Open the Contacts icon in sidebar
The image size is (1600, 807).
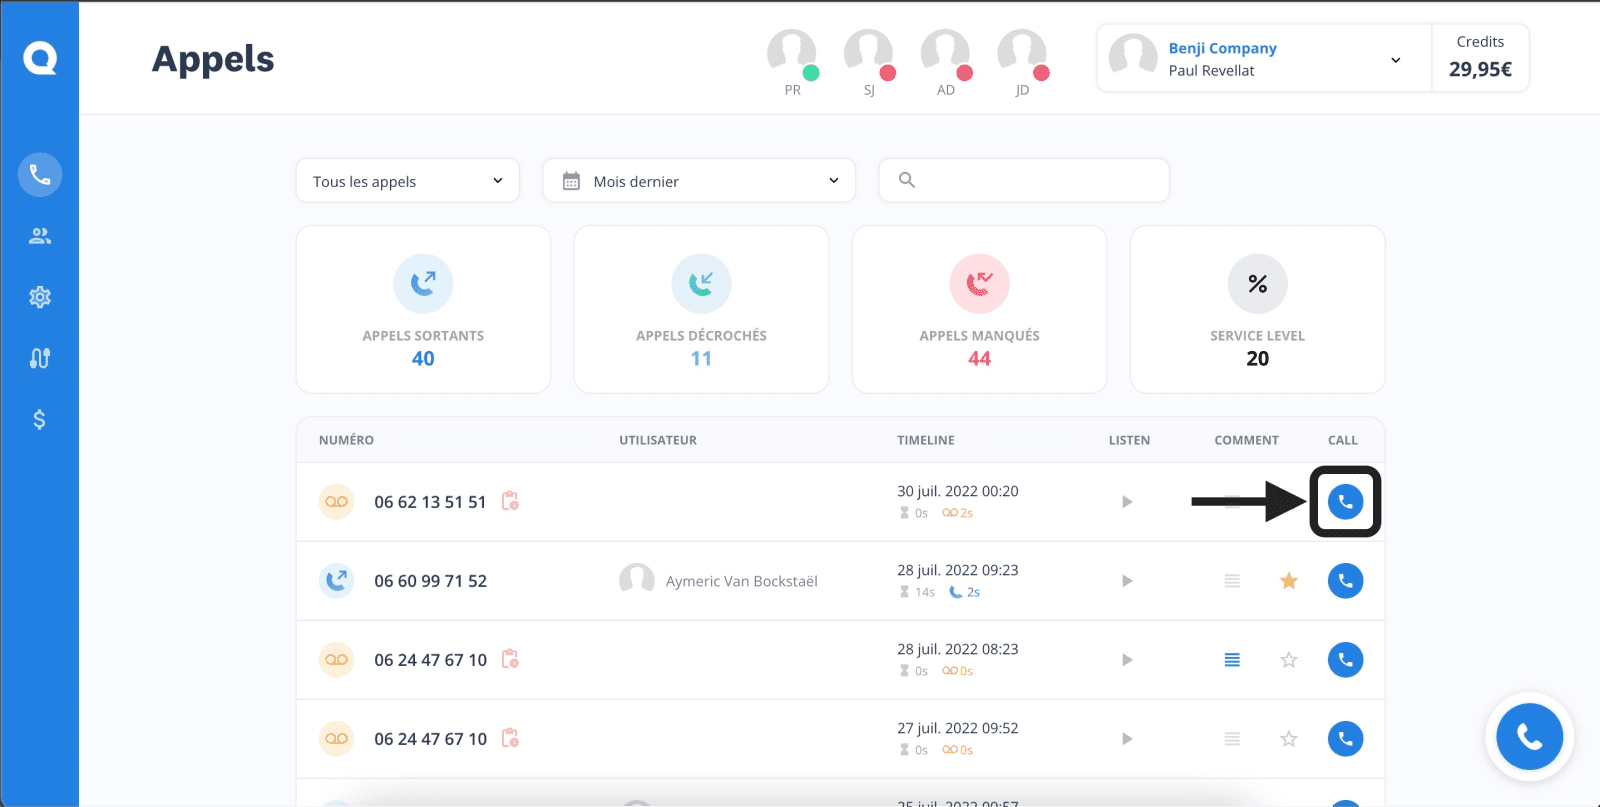point(40,236)
